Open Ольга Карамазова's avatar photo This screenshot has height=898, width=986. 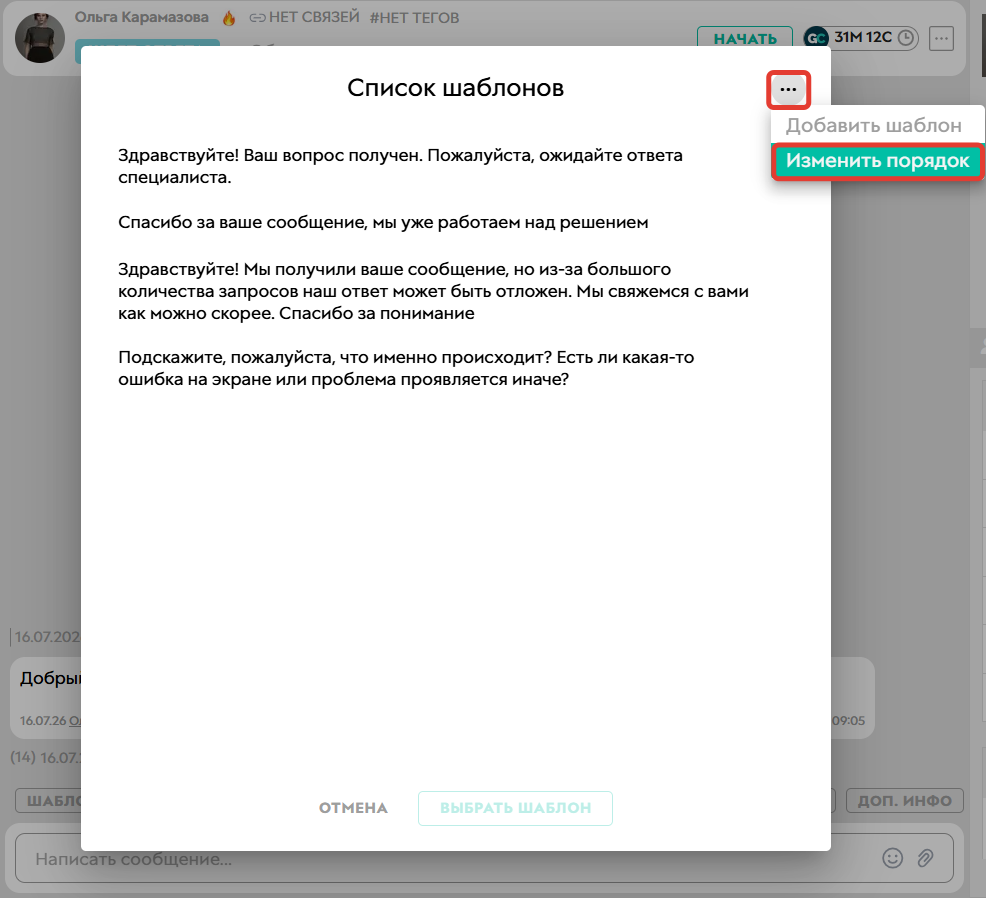40,38
